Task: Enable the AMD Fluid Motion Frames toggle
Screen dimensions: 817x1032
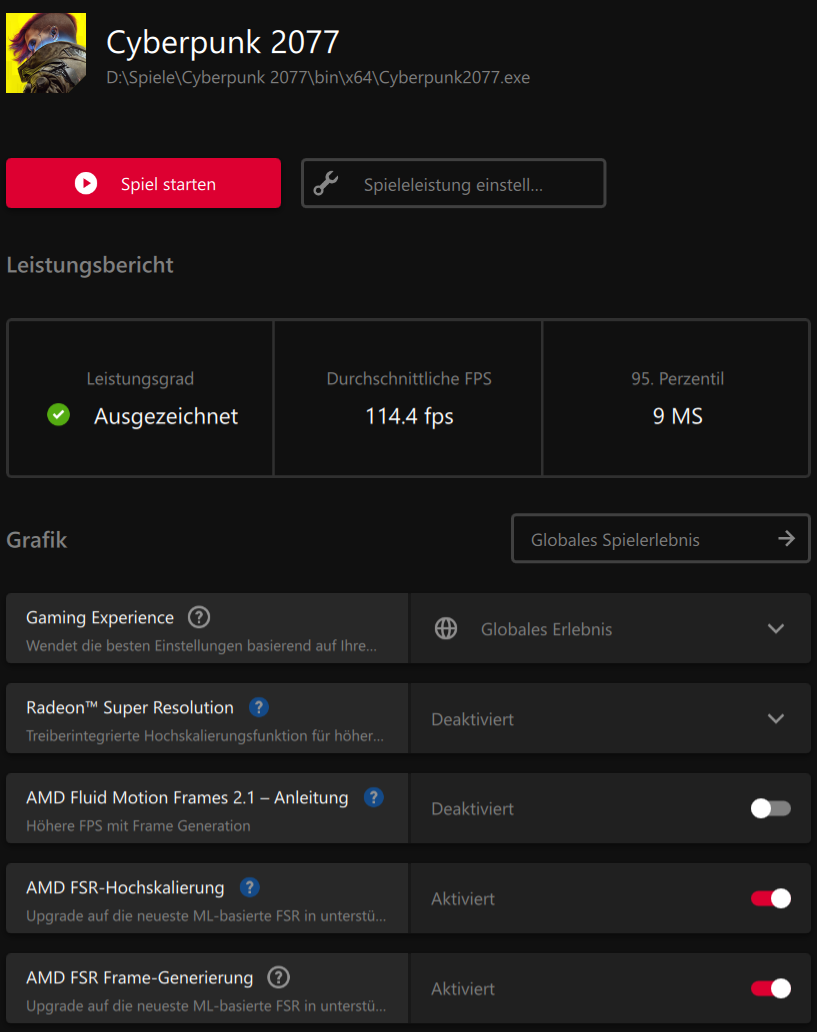Action: tap(771, 808)
